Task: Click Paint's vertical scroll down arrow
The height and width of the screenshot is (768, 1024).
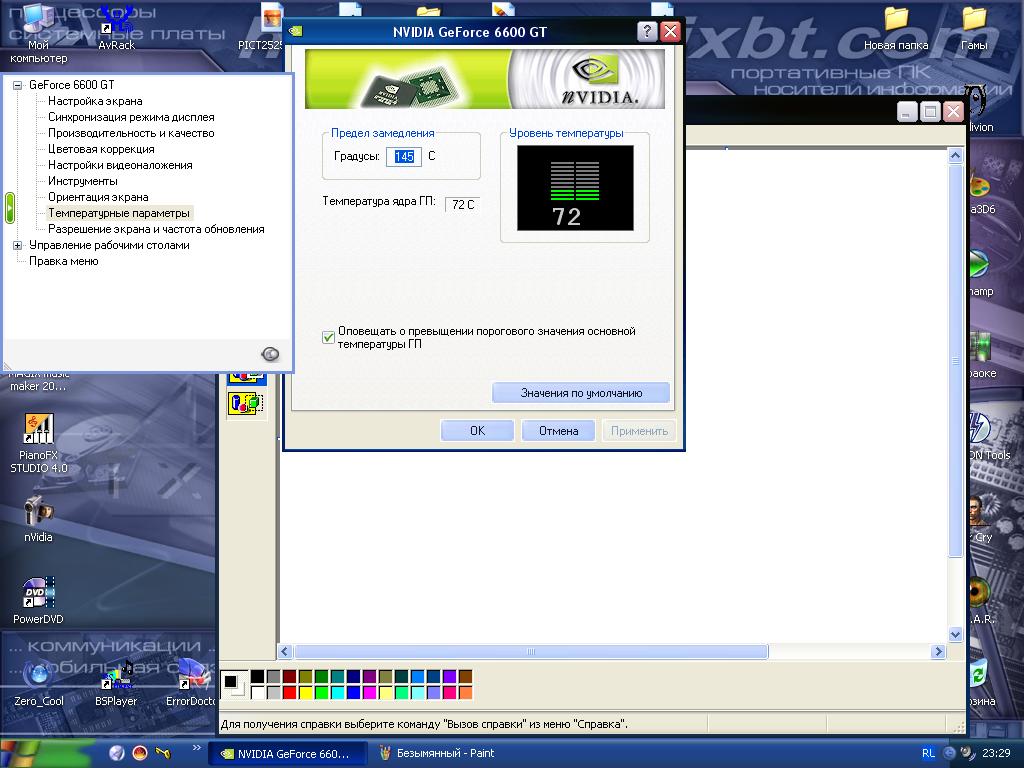Action: click(955, 634)
